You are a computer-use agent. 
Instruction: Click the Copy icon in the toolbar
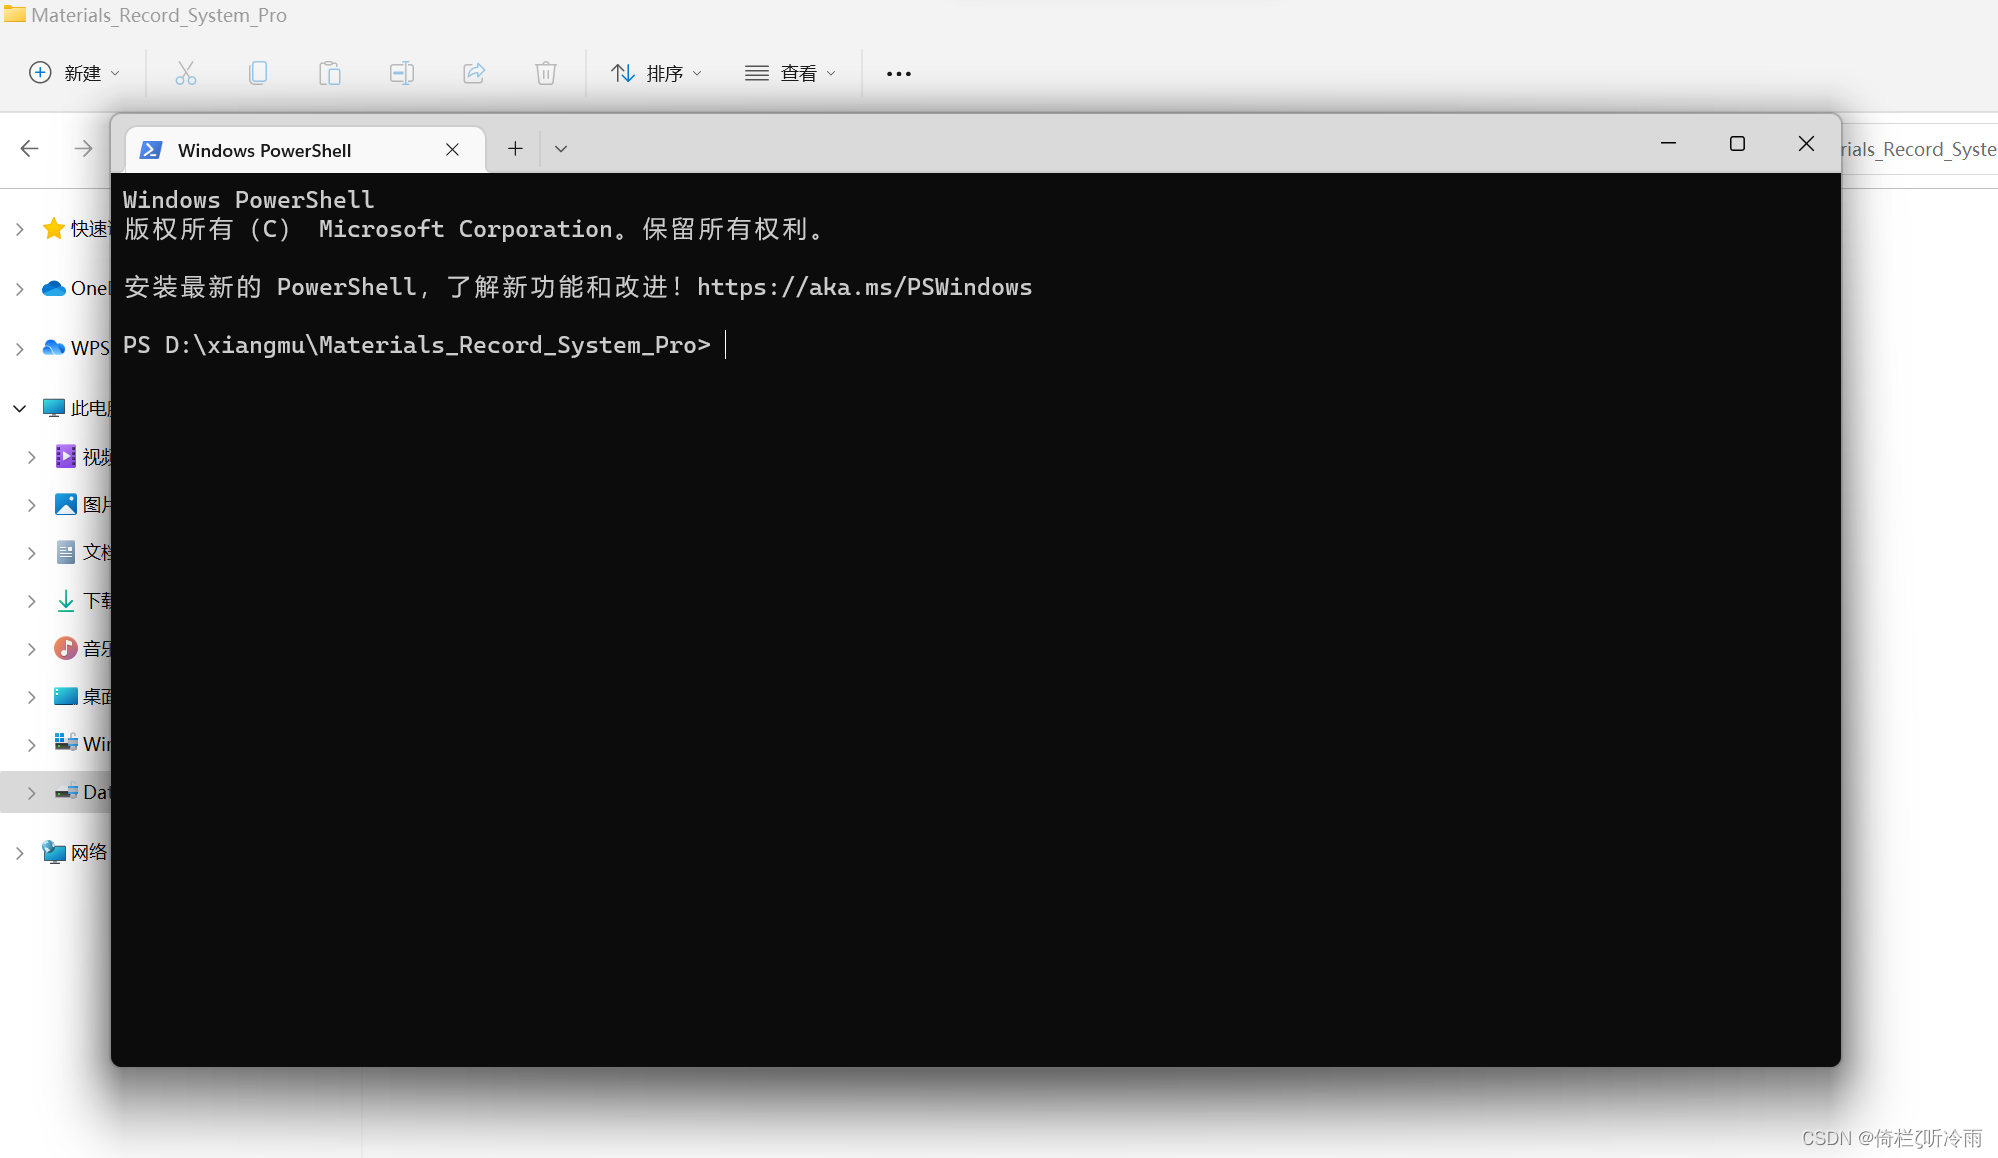(x=258, y=72)
